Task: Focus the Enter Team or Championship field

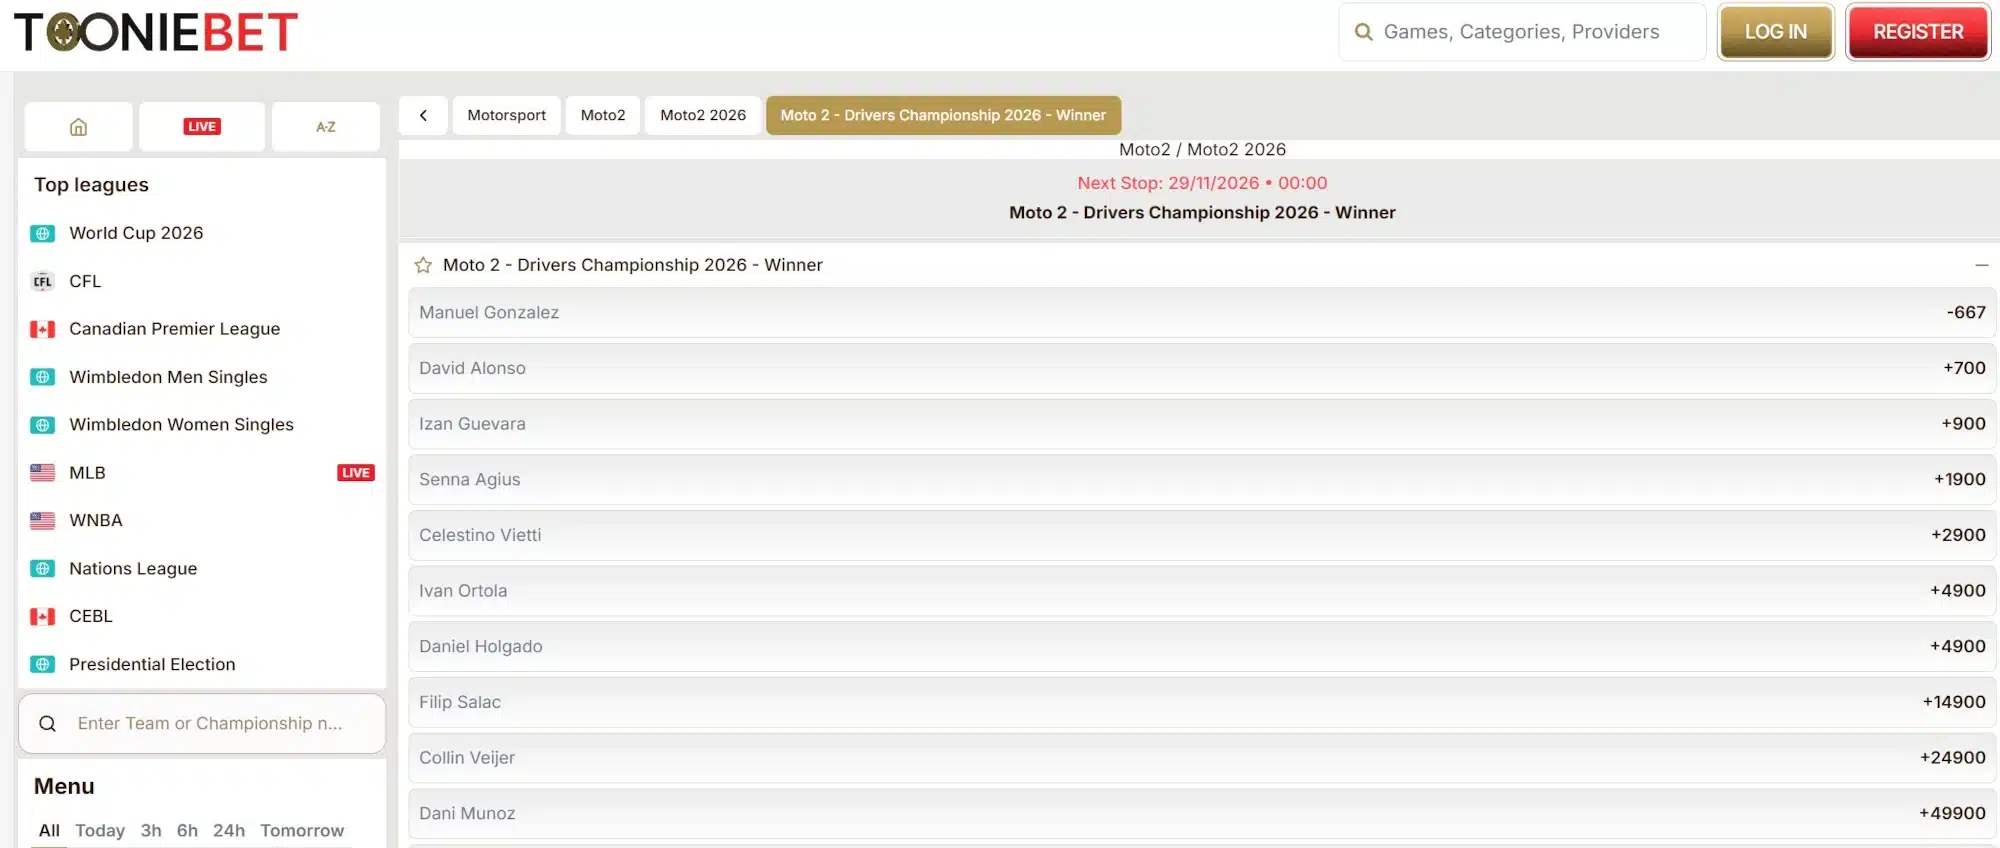Action: point(202,724)
